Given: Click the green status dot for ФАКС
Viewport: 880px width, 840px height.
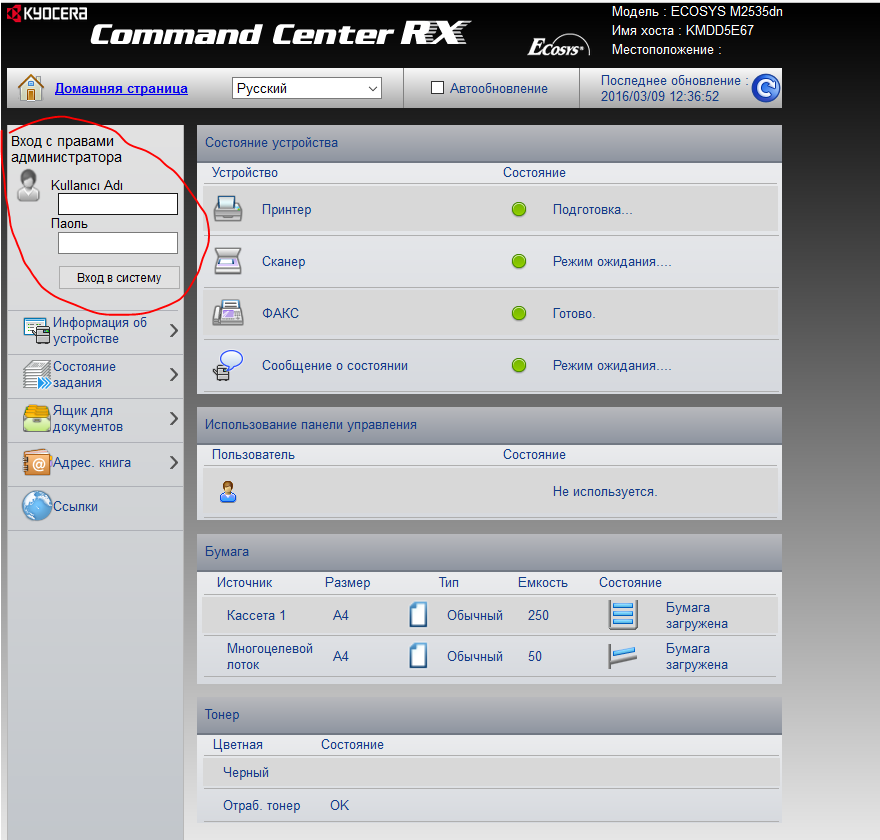Looking at the screenshot, I should (x=519, y=313).
